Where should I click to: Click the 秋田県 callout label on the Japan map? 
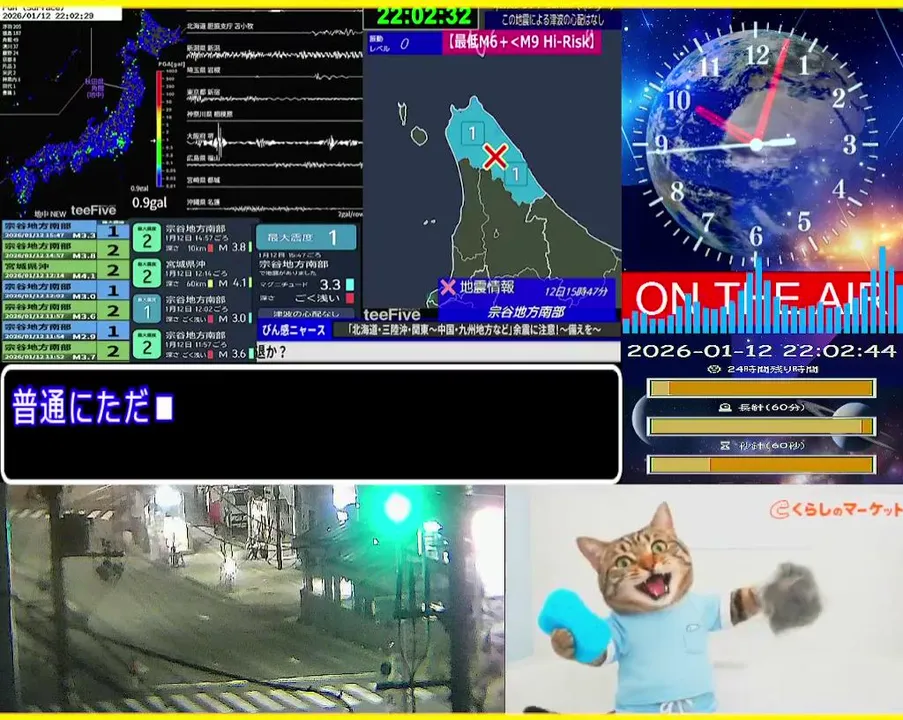click(x=95, y=88)
